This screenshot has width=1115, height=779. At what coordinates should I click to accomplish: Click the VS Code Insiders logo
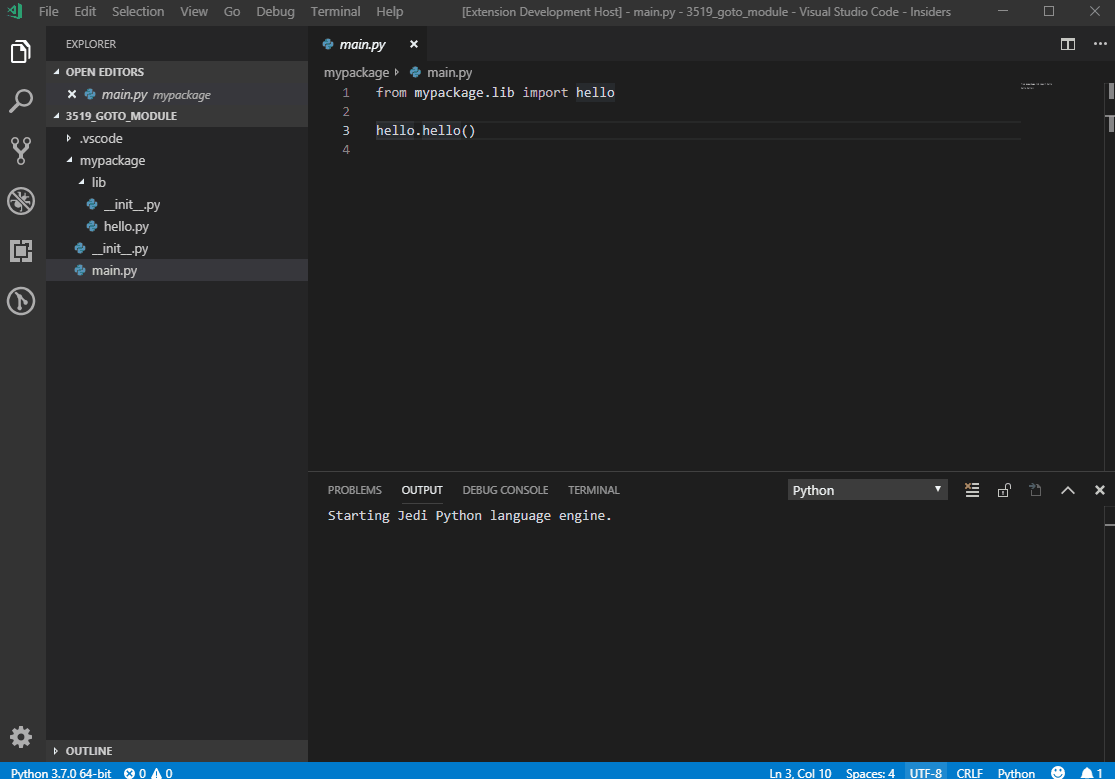click(x=15, y=11)
